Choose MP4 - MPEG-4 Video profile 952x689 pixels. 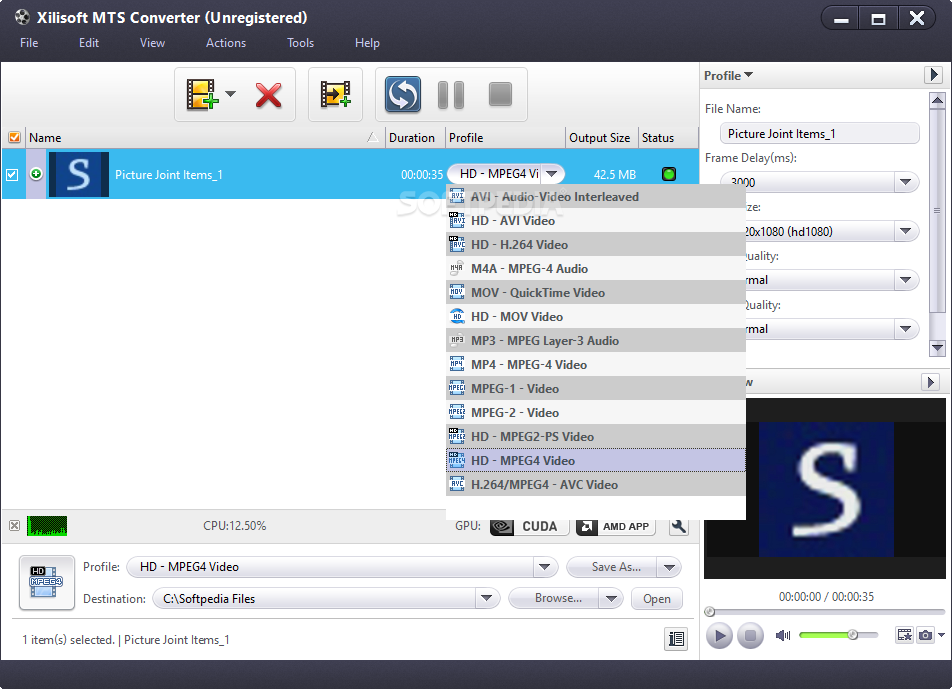[596, 365]
